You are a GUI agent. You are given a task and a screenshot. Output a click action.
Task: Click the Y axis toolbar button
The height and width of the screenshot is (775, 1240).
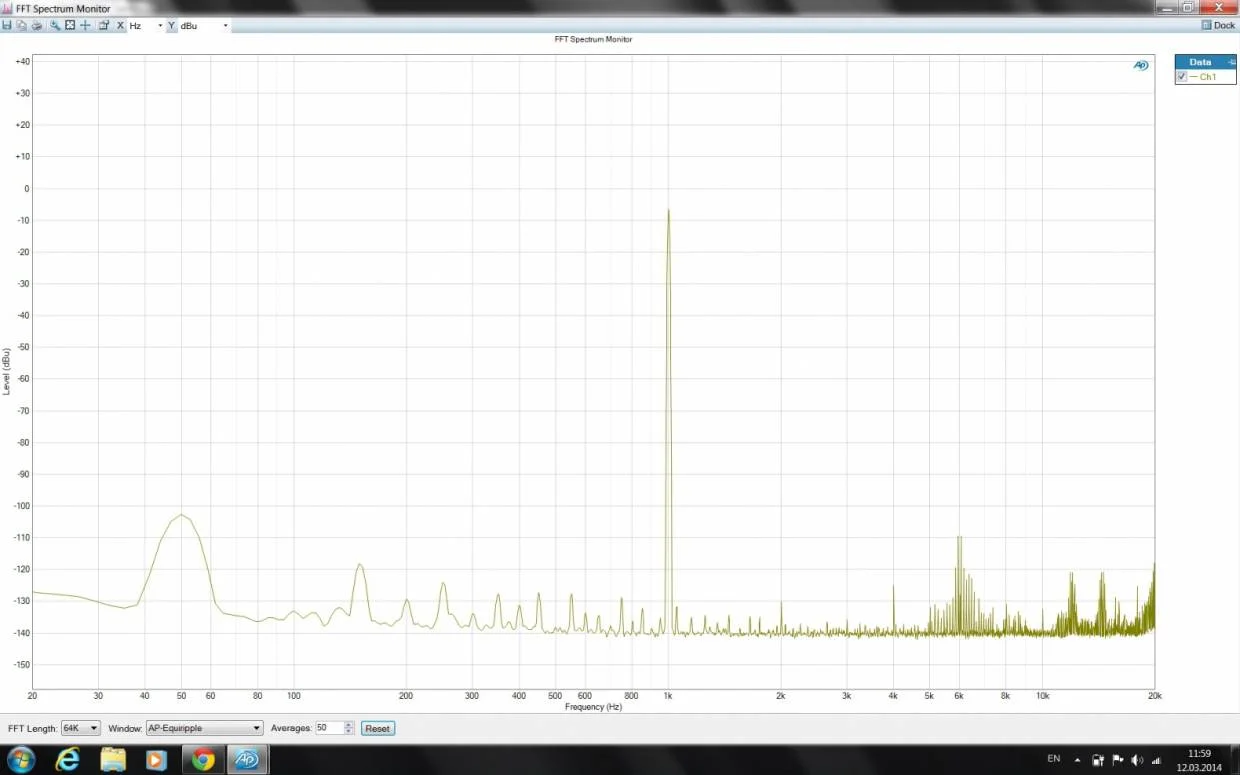pyautogui.click(x=171, y=25)
